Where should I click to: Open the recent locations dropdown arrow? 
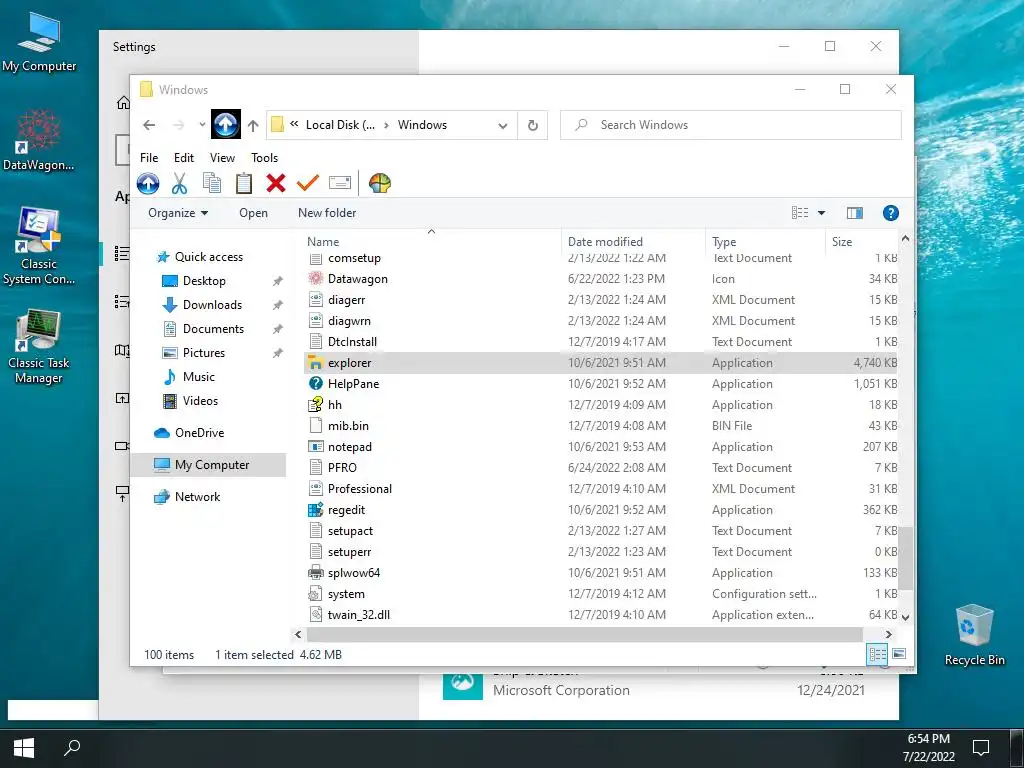click(x=202, y=125)
